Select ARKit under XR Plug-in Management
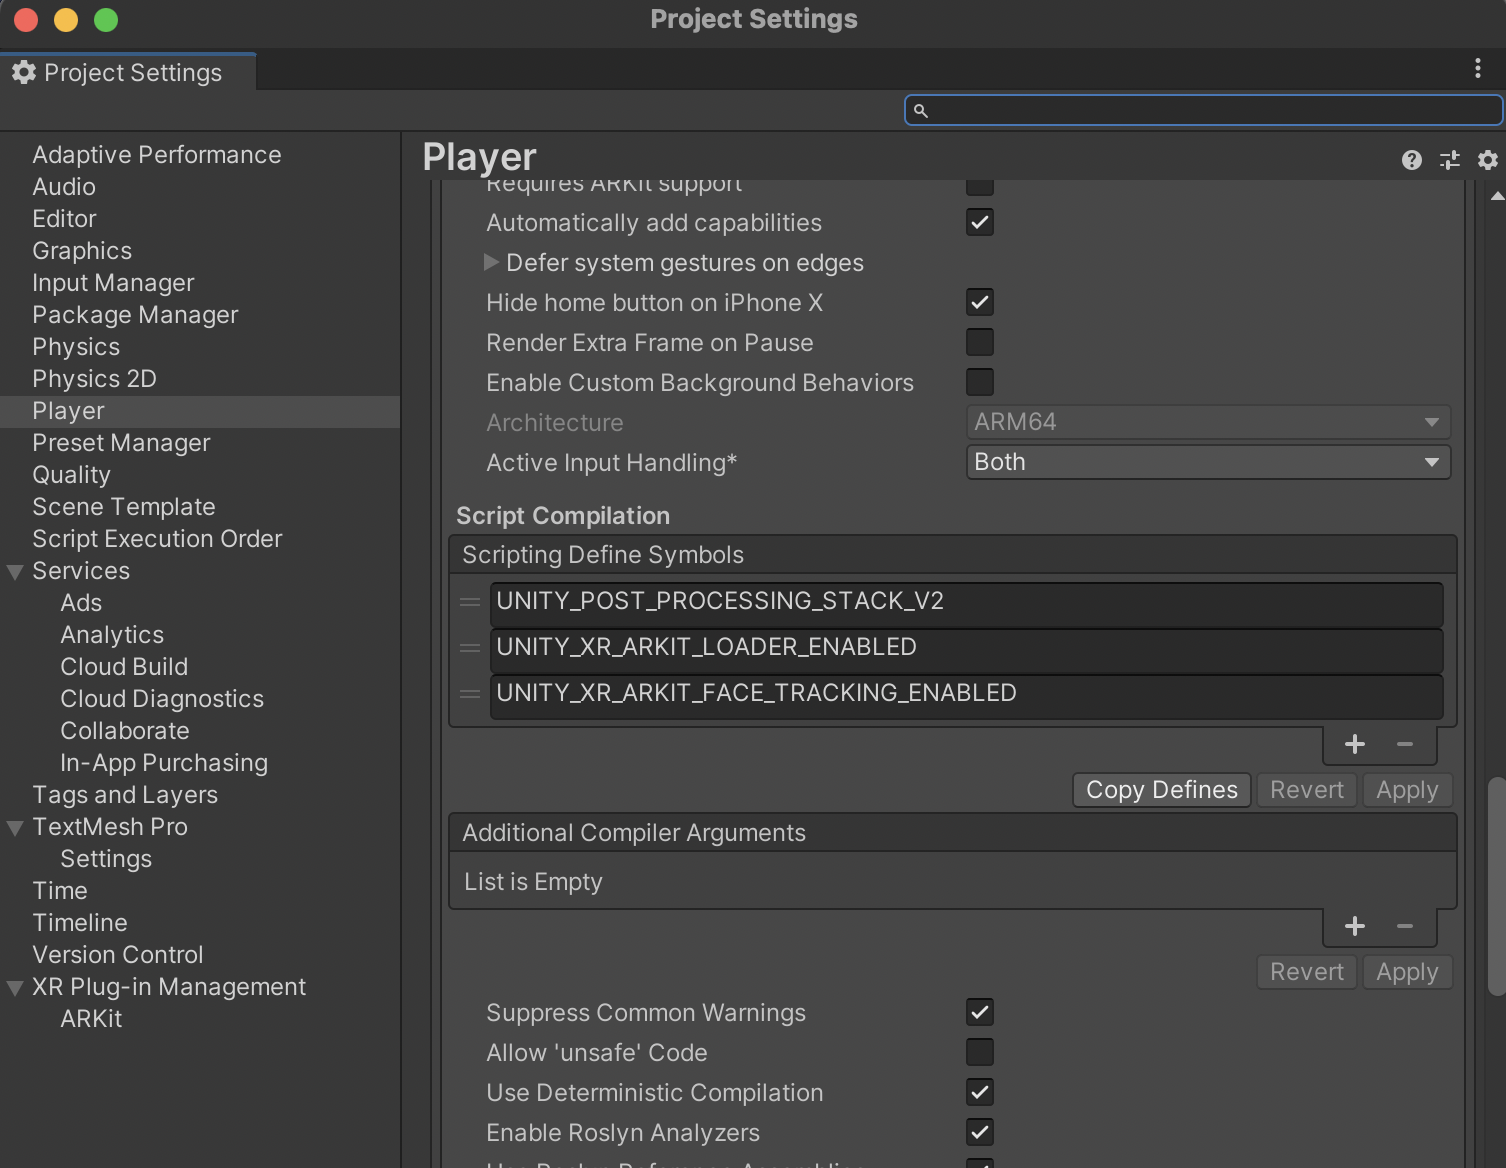The image size is (1506, 1168). tap(91, 1018)
